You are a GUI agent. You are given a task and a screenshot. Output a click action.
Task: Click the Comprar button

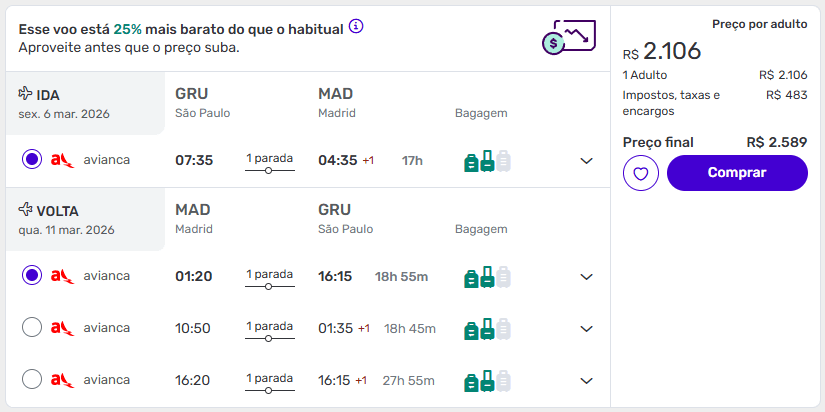point(737,173)
